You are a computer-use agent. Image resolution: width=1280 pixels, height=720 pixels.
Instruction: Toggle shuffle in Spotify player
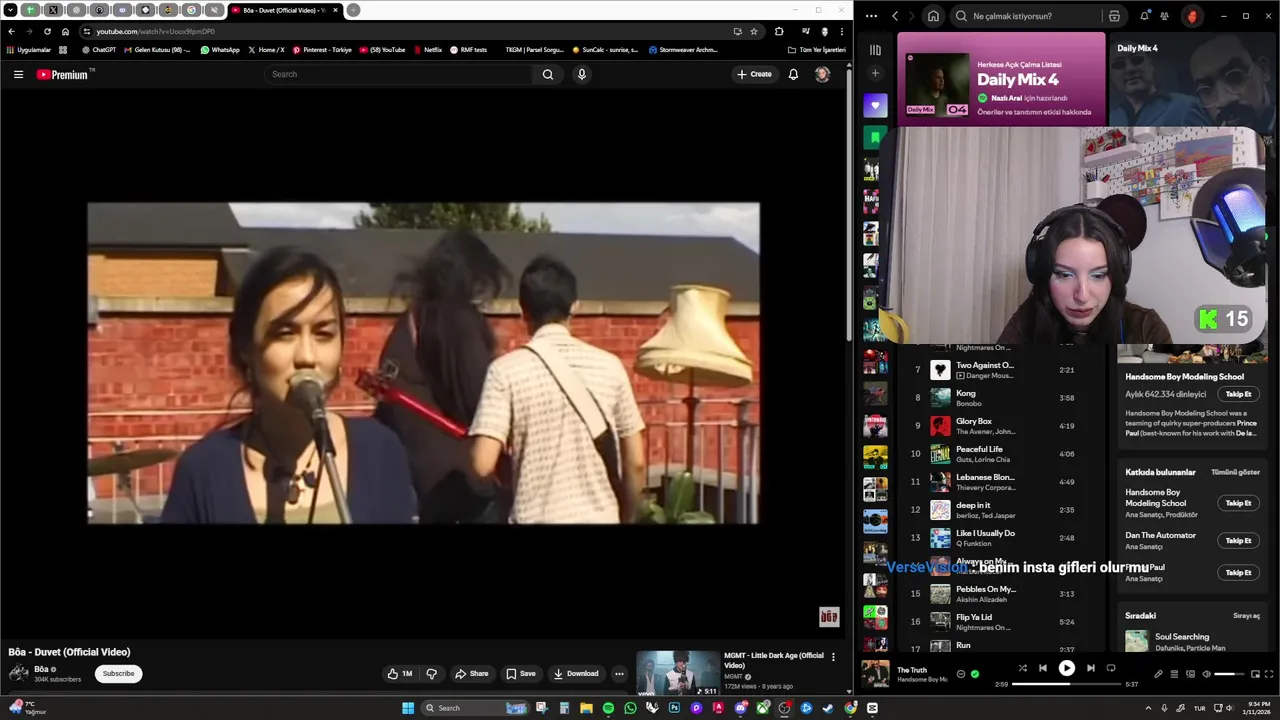pyautogui.click(x=1022, y=668)
